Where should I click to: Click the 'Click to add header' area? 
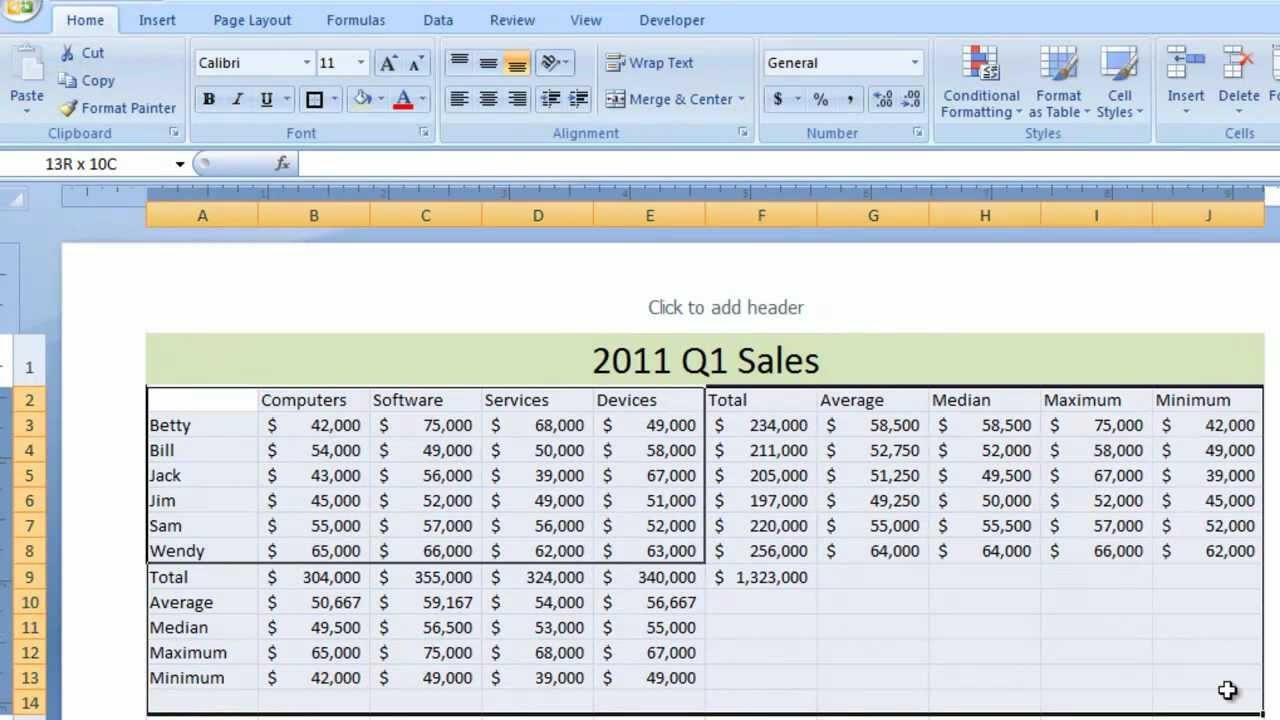[x=725, y=307]
